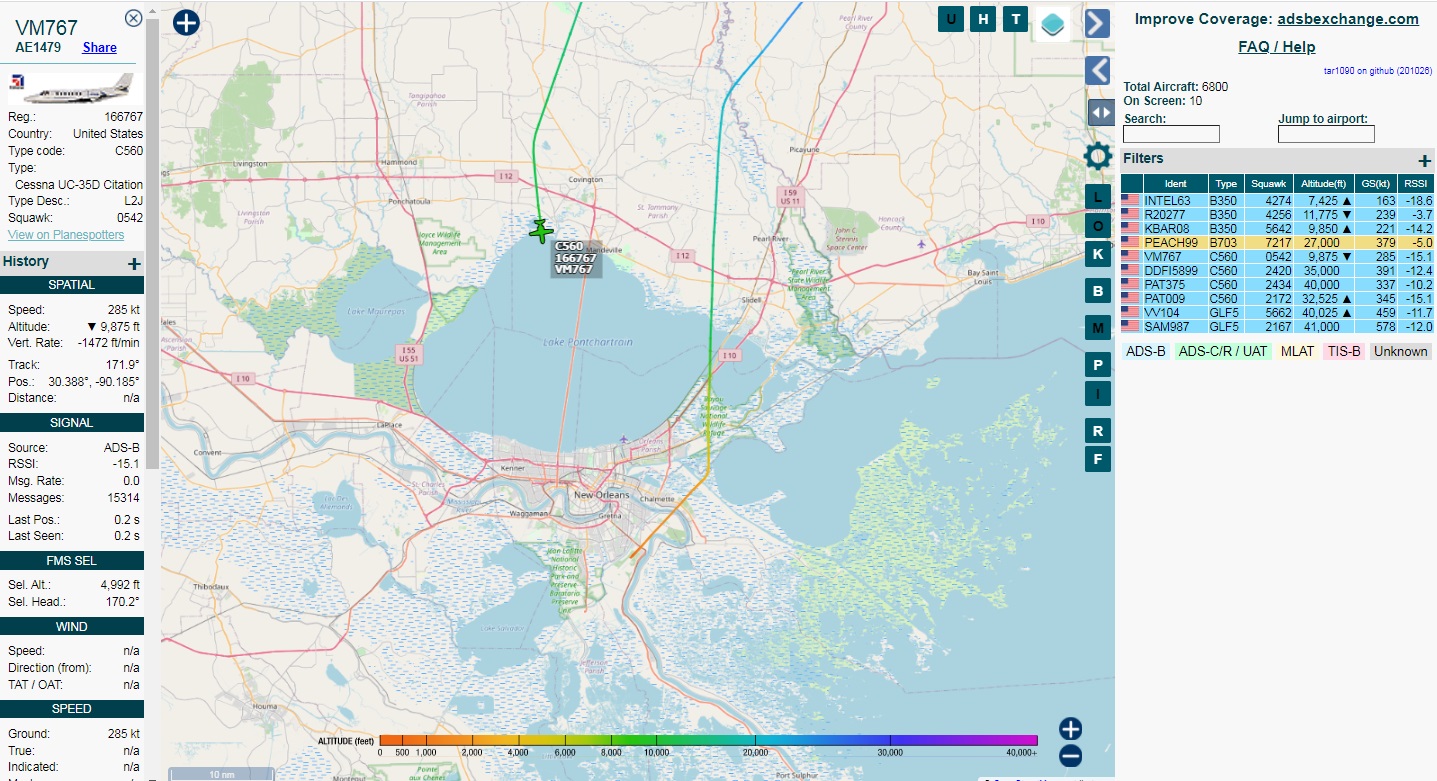The width and height of the screenshot is (1437, 781).
Task: Toggle the P map option button
Action: coord(1098,365)
